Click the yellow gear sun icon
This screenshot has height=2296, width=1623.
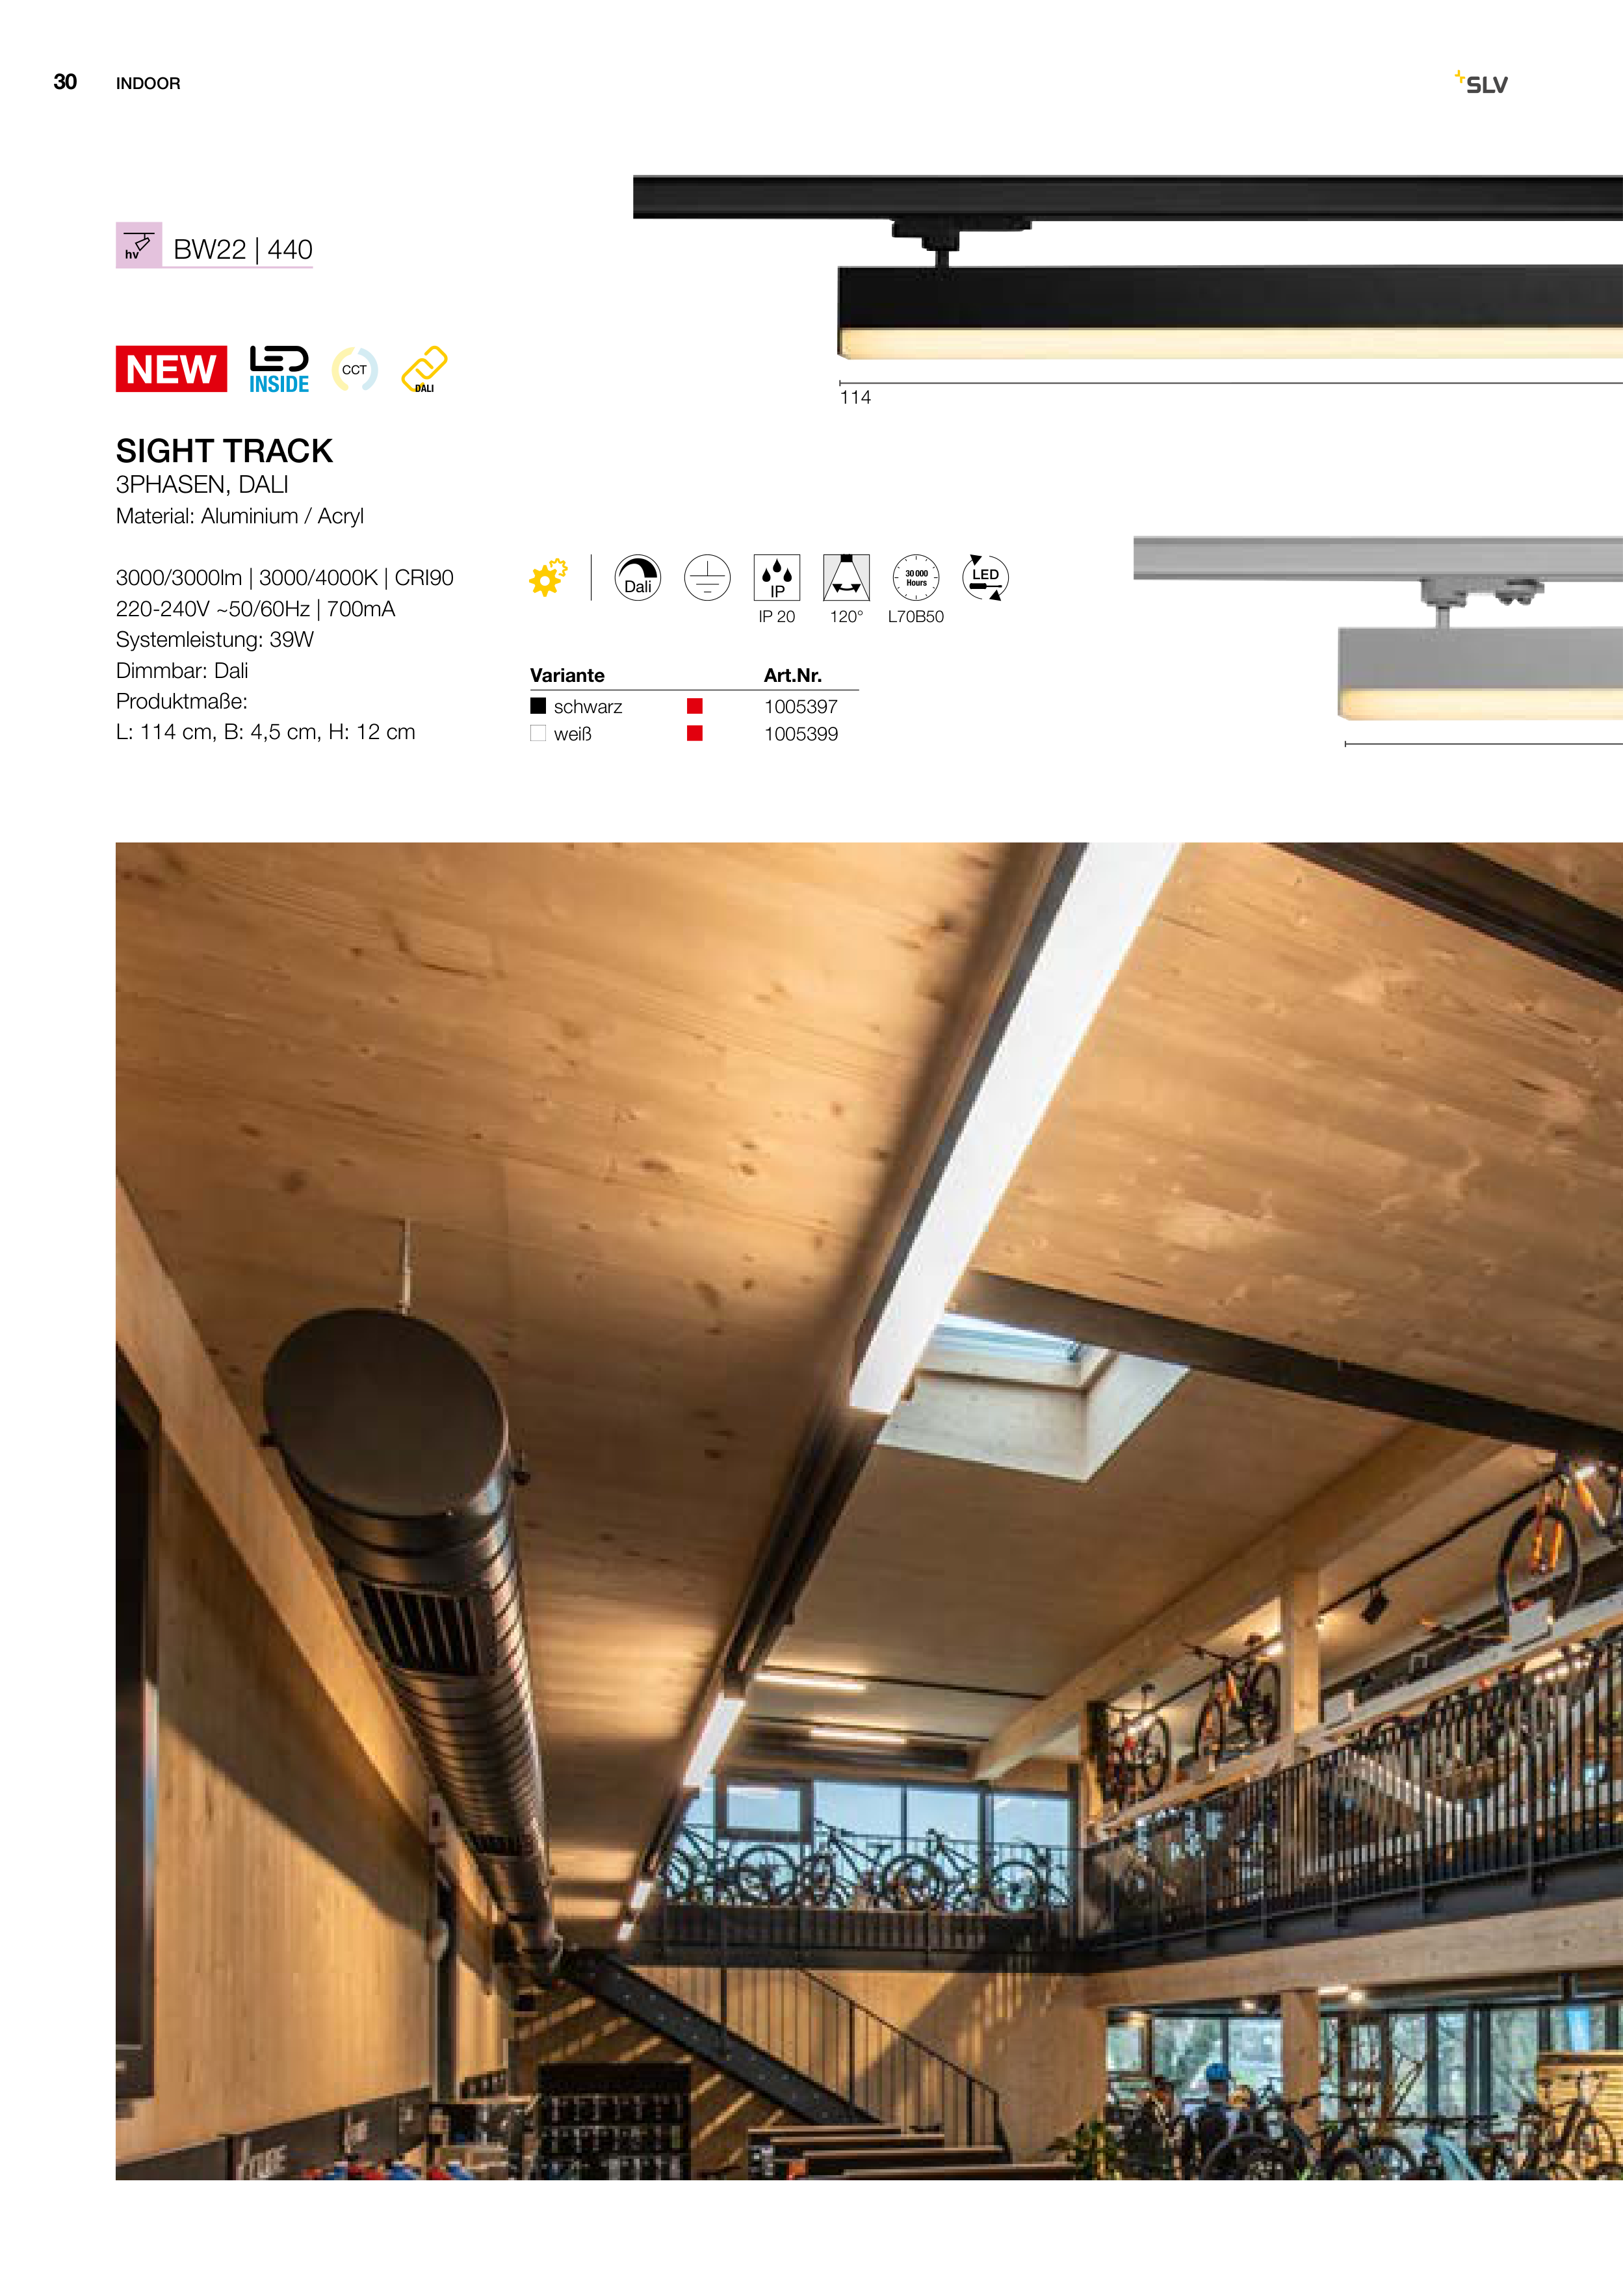coord(549,577)
